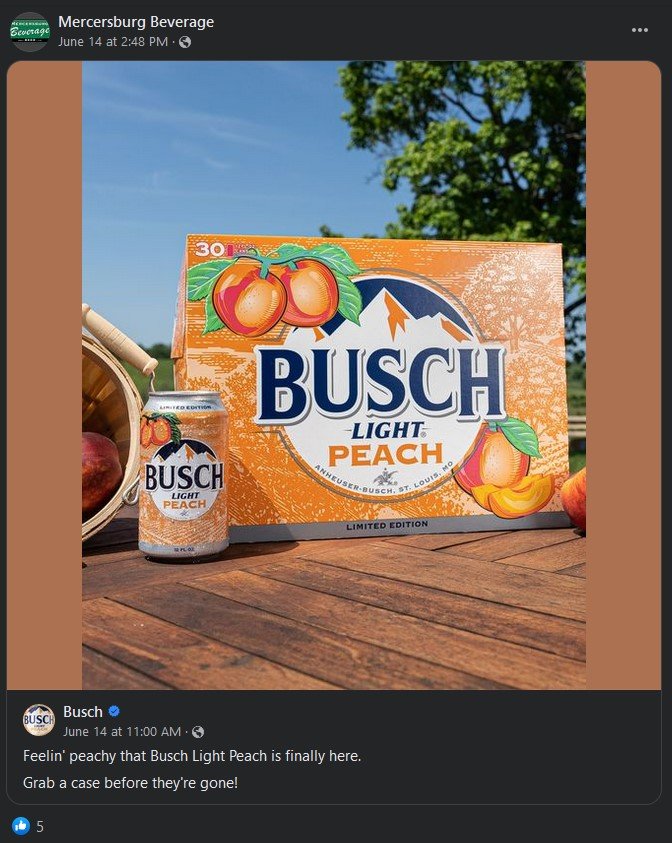Click the "Grab a case before they're gone!" line
672x843 pixels.
130,782
